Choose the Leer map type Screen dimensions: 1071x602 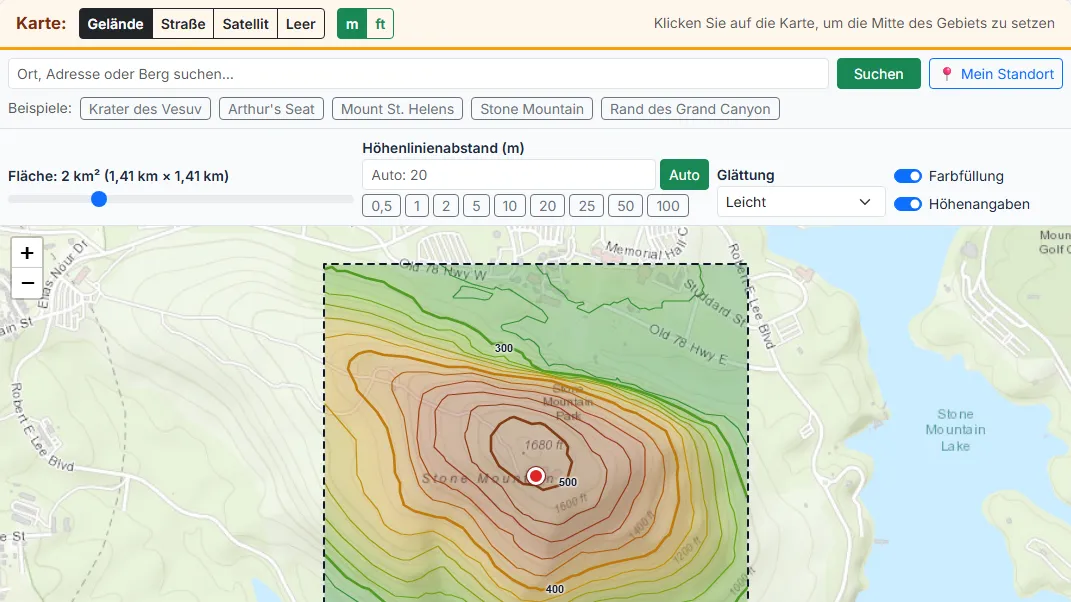pos(301,24)
